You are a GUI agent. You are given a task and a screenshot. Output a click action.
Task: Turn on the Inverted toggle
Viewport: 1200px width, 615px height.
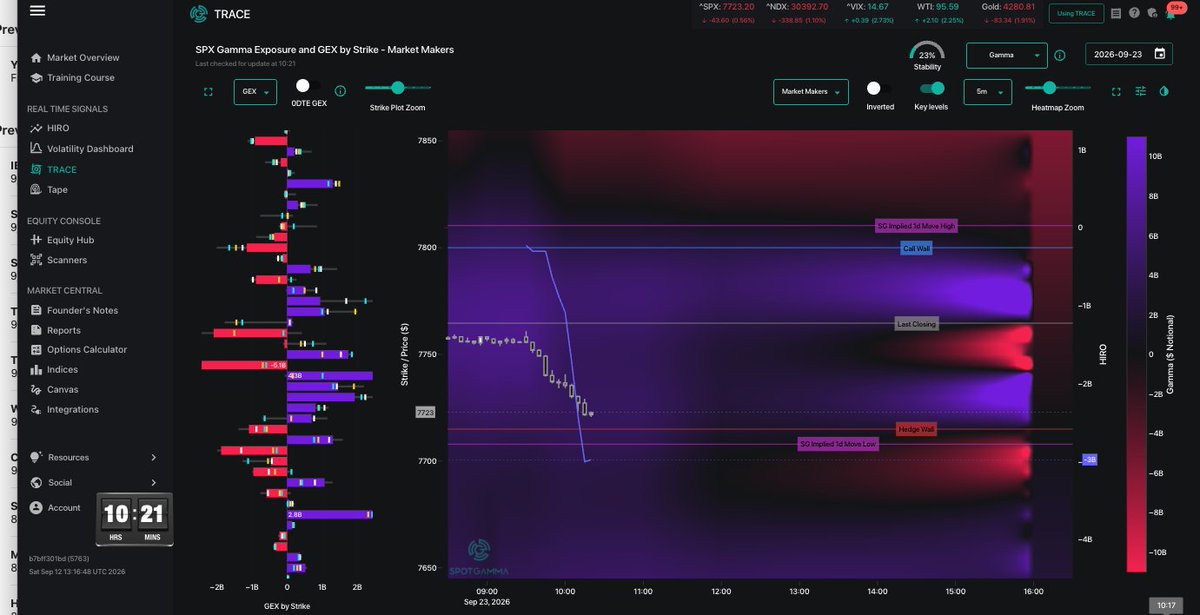click(x=879, y=89)
